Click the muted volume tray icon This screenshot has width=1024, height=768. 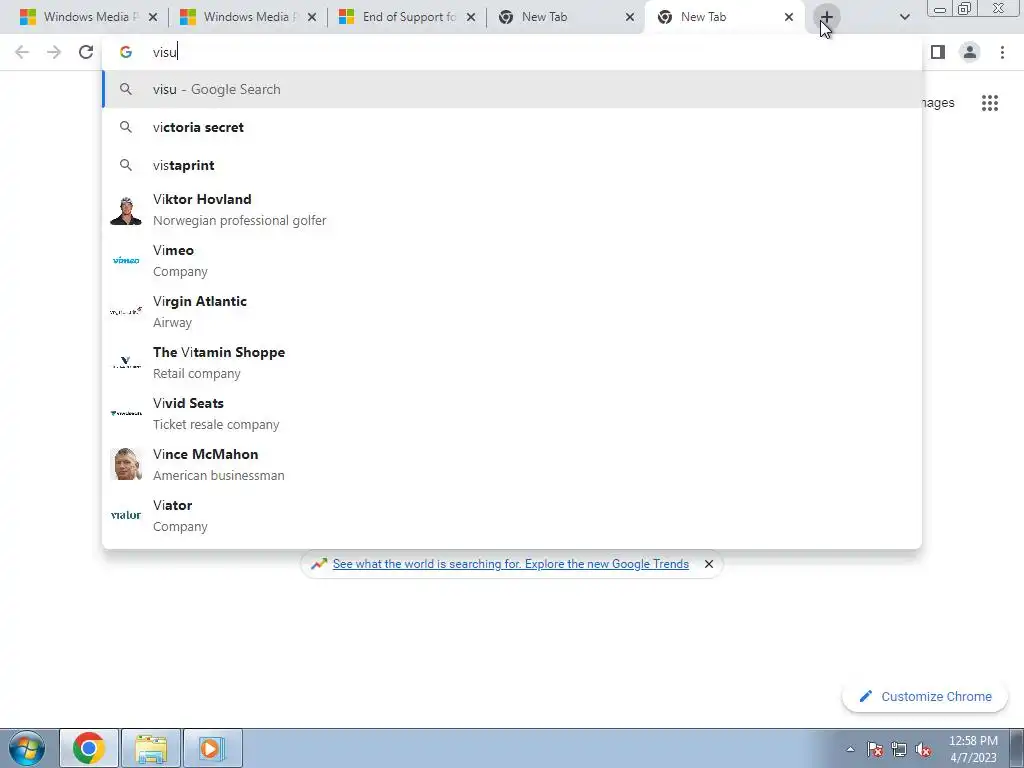[x=923, y=749]
